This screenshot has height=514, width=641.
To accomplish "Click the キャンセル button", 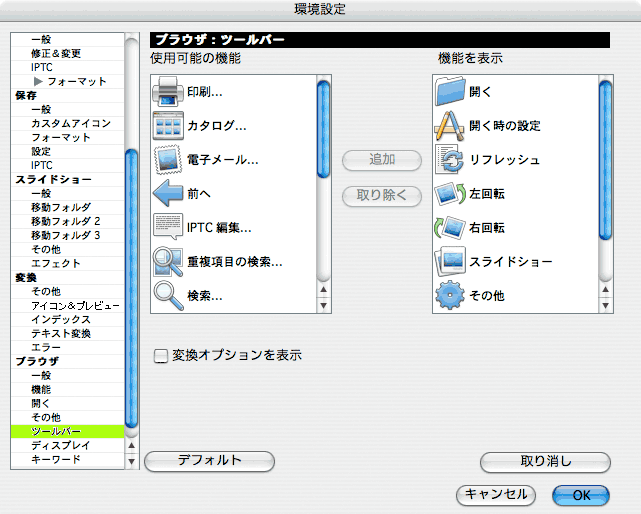I will click(496, 495).
